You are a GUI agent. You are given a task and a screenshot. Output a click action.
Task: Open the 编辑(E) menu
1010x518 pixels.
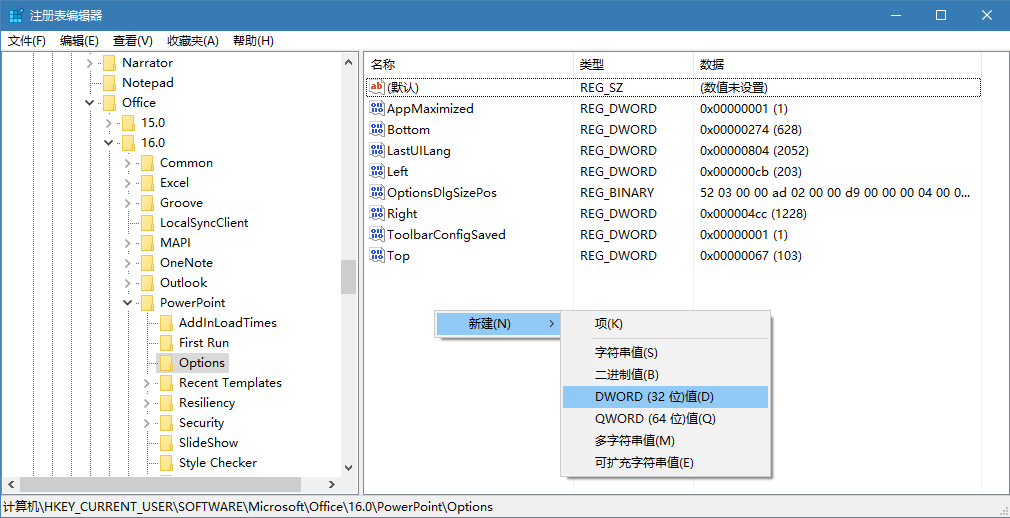tap(79, 41)
